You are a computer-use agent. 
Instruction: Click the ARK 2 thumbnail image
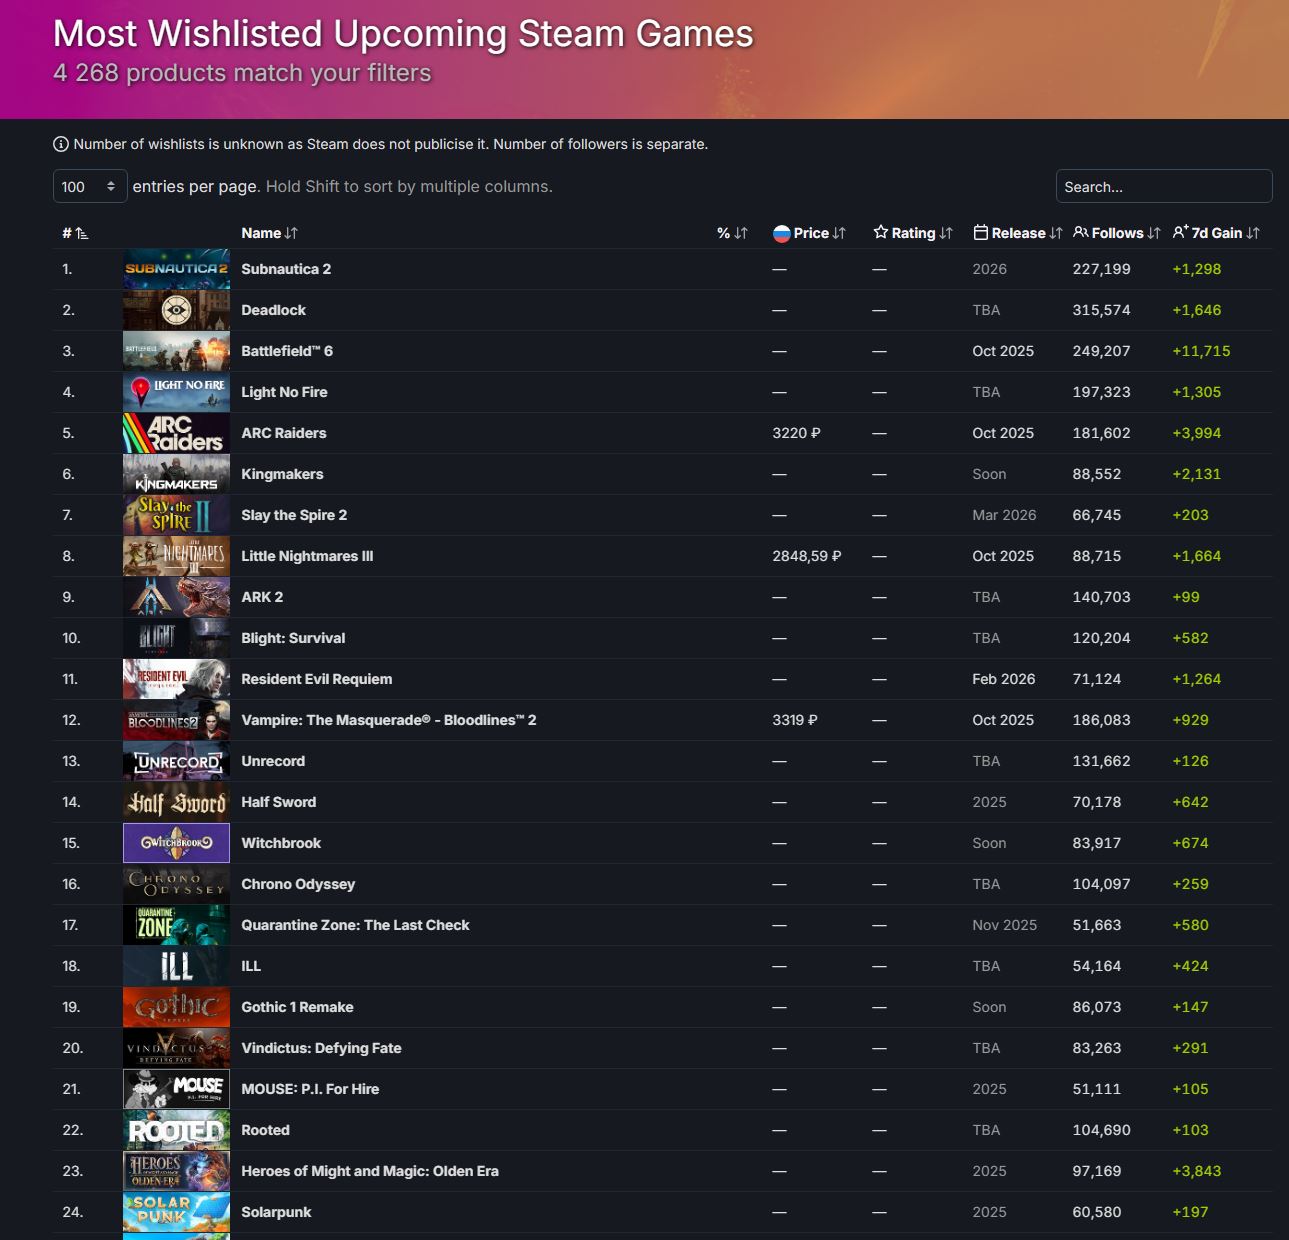tap(176, 597)
